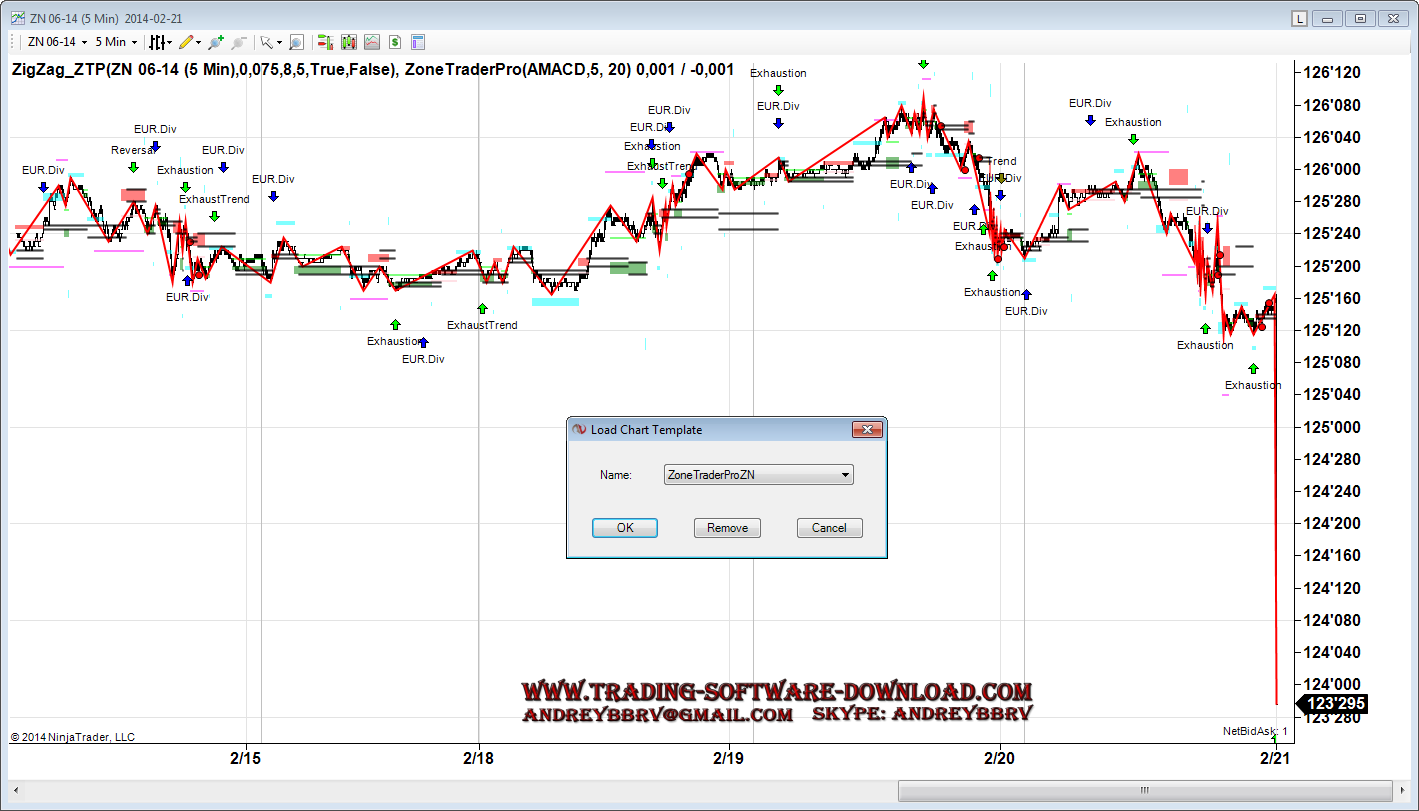This screenshot has height=811, width=1419.
Task: Click the Remove template button
Action: [x=727, y=528]
